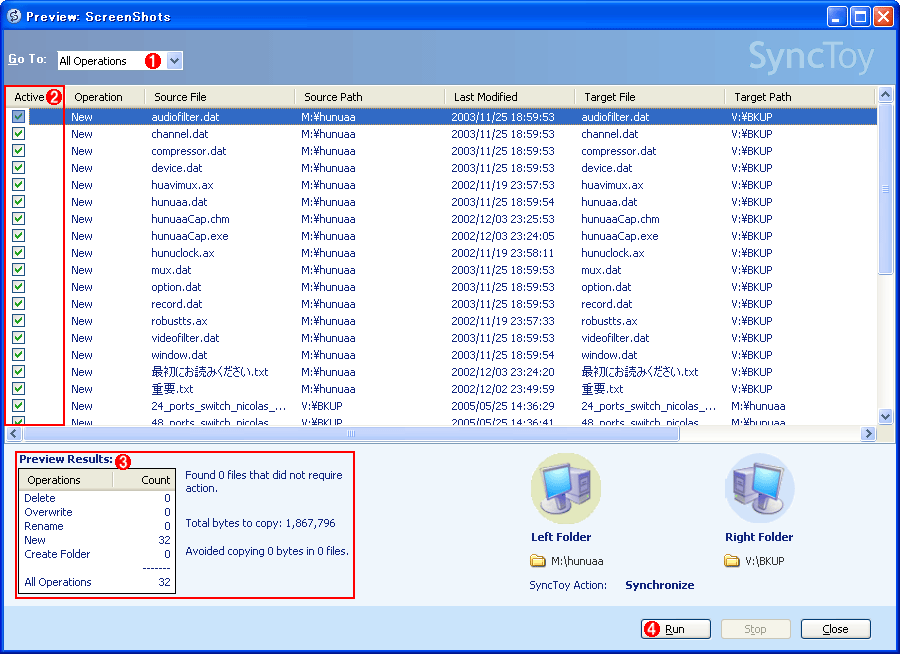This screenshot has width=900, height=654.
Task: Click the folder icon beside M:\hunuaa
Action: 538,561
